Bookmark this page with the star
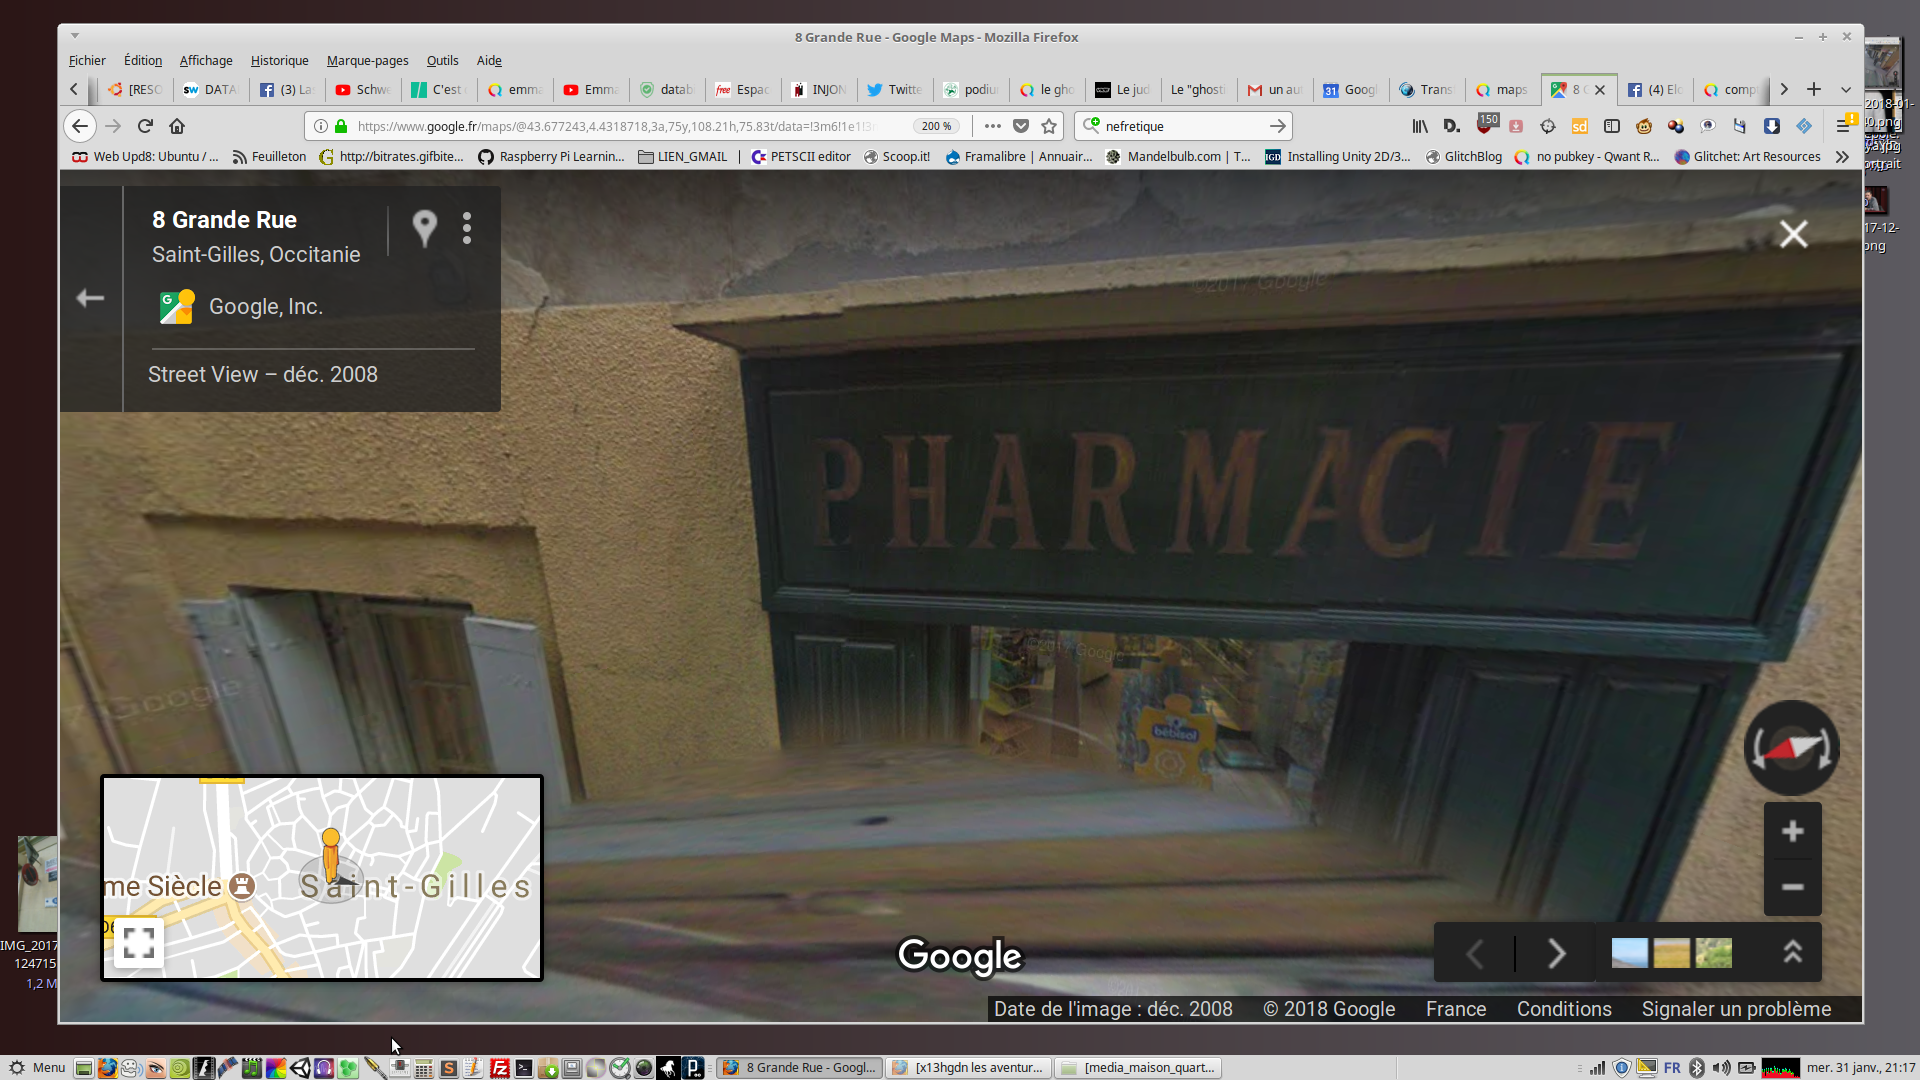Viewport: 1920px width, 1080px height. click(1049, 126)
